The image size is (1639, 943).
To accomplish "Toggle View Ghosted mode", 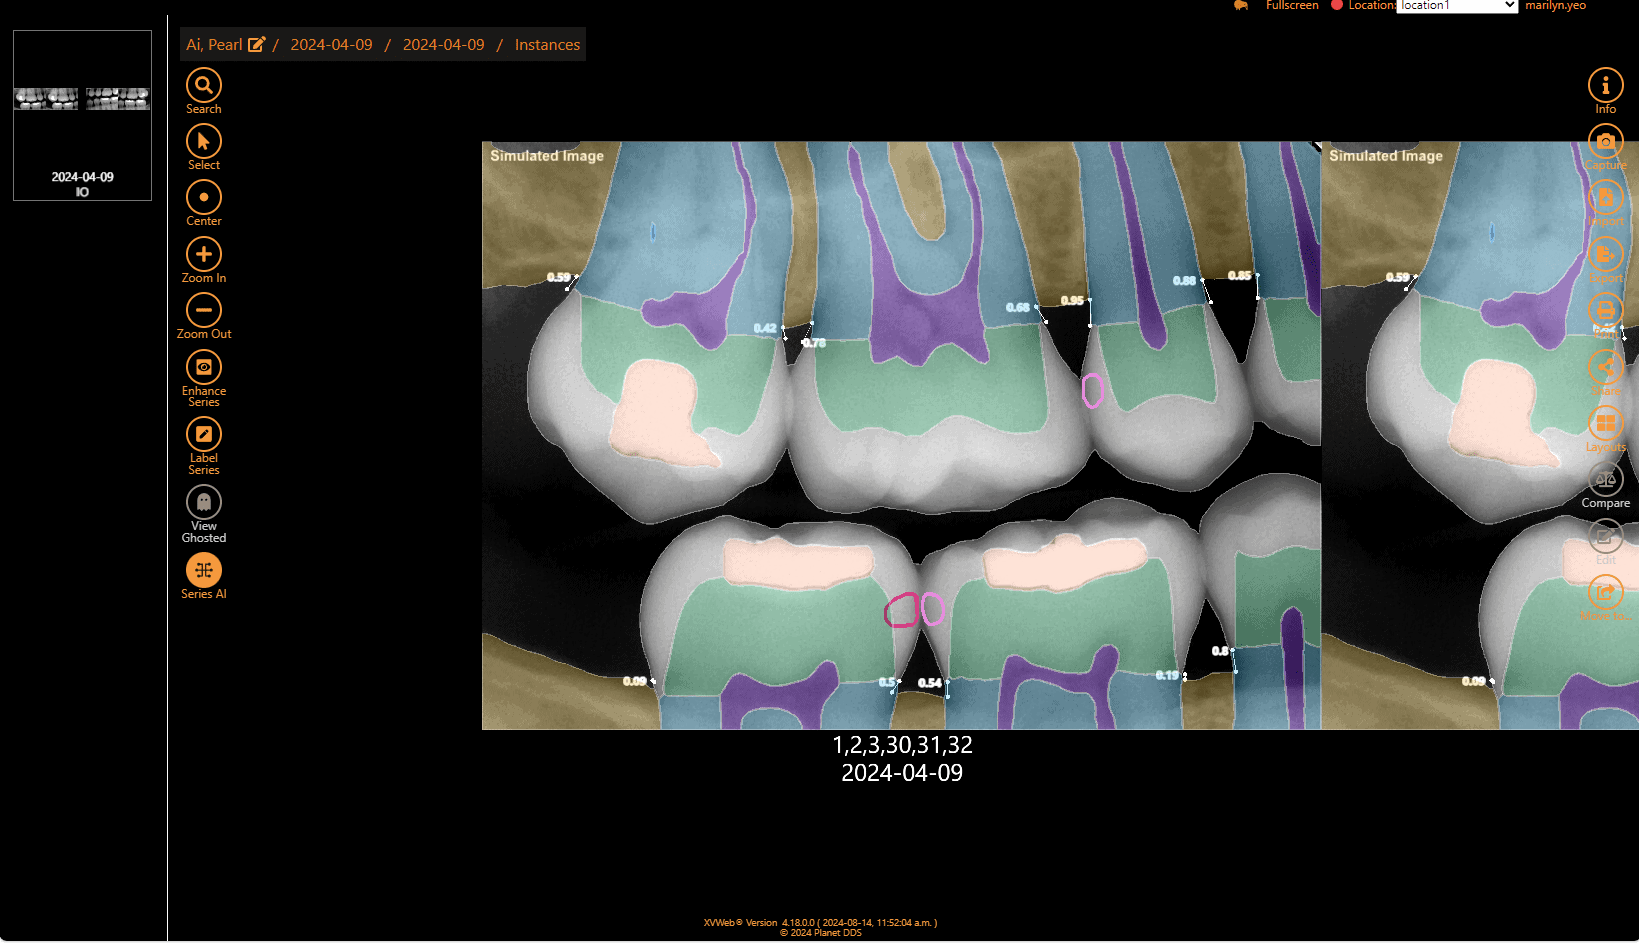I will tap(203, 500).
